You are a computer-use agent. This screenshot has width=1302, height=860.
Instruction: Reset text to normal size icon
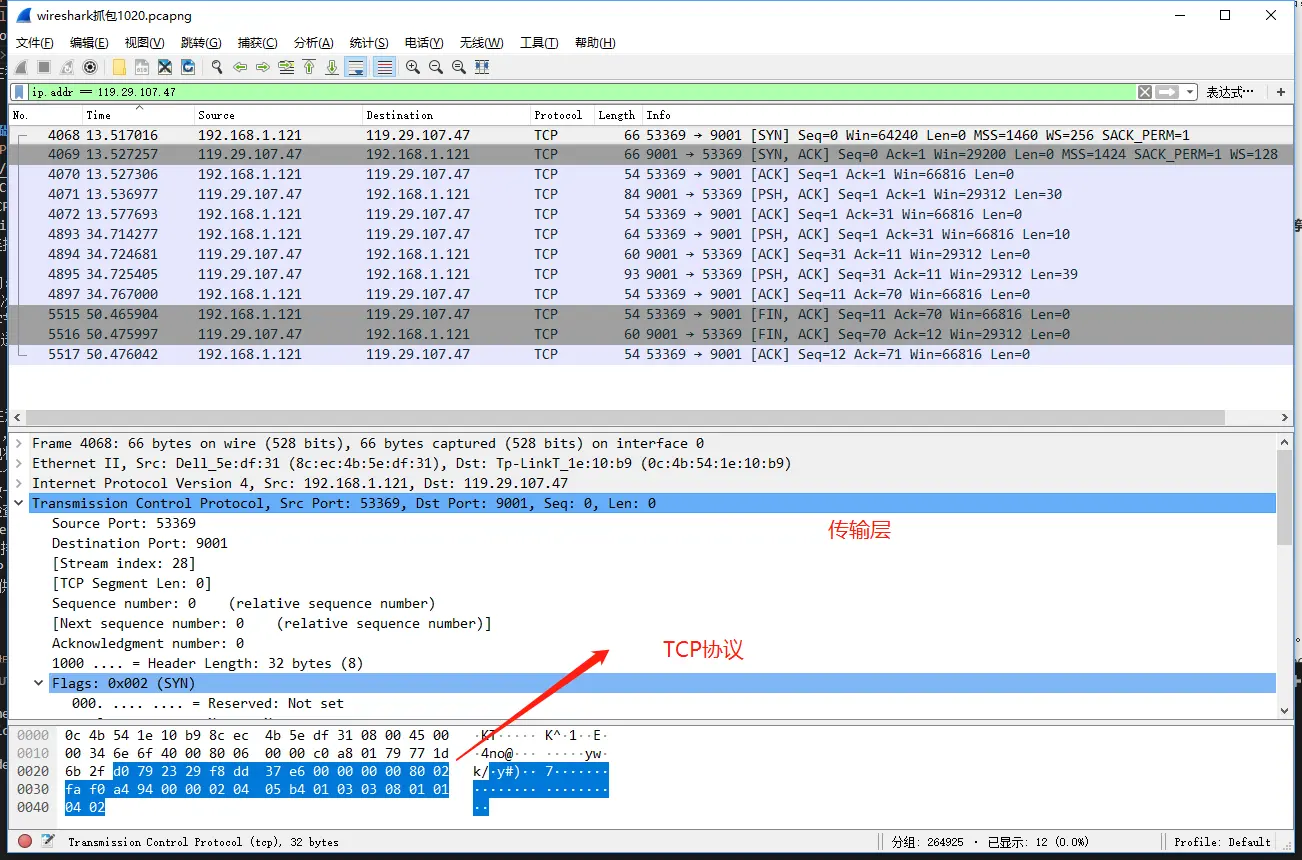(x=459, y=67)
